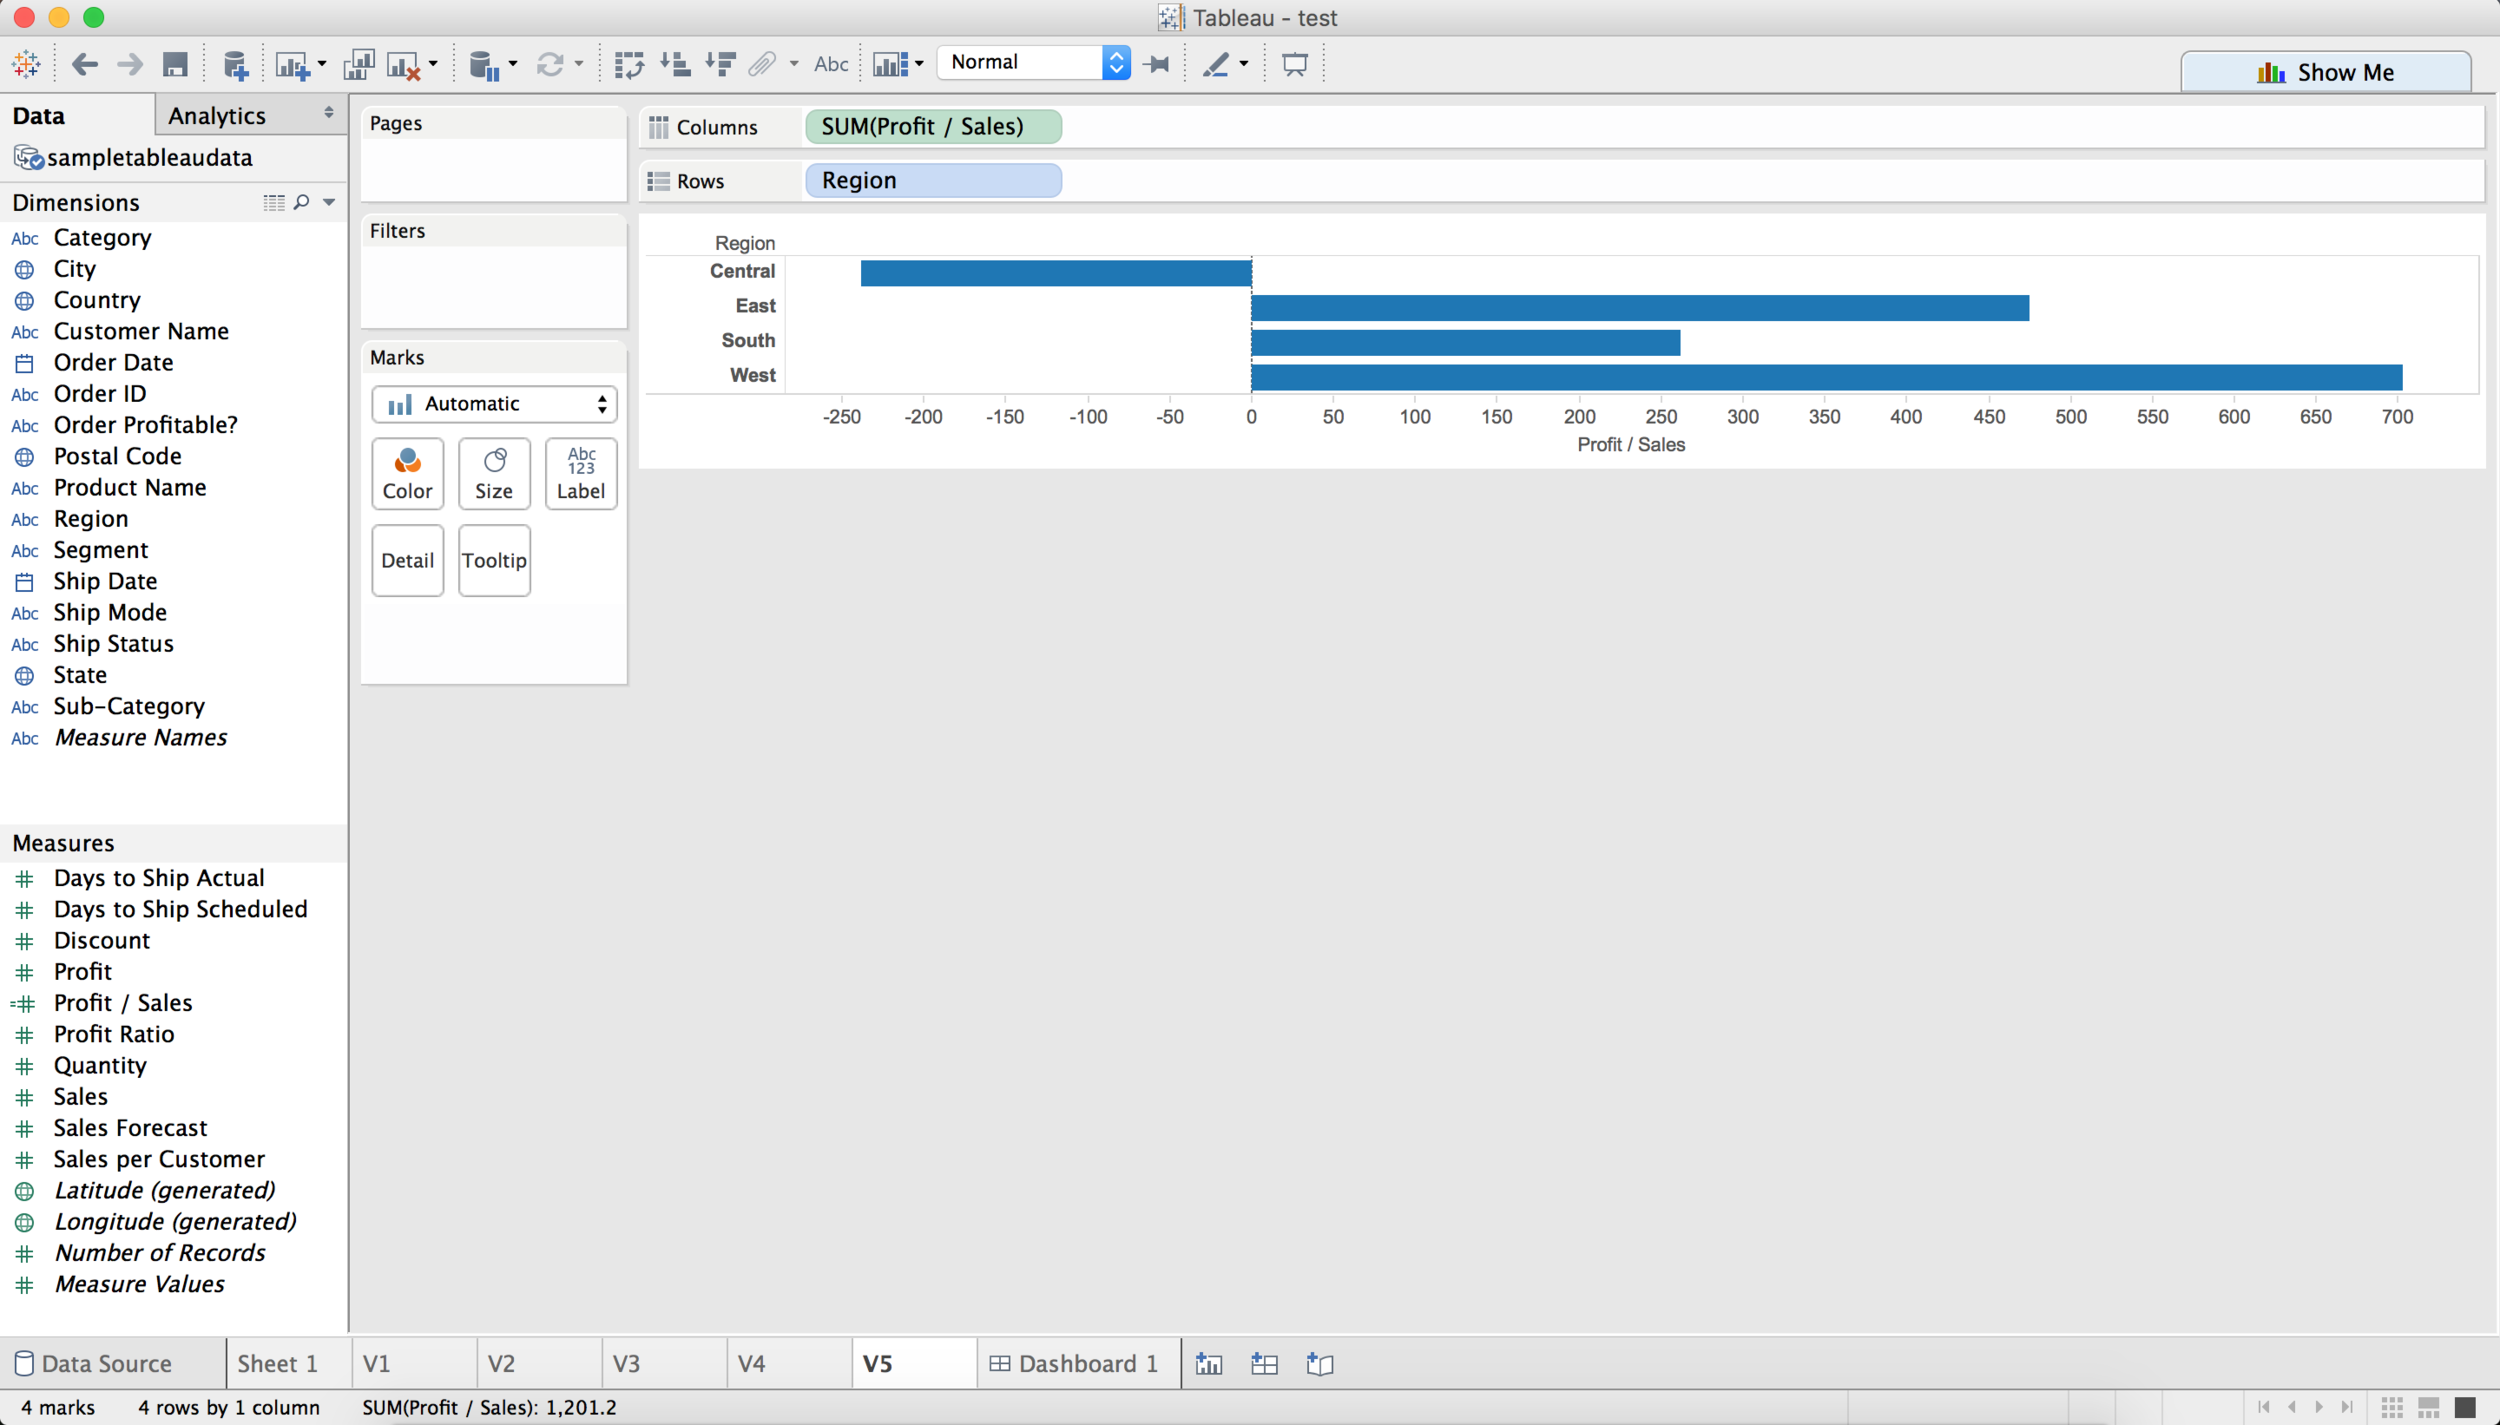
Task: Expand new worksheet dropdown arrow
Action: 321,65
